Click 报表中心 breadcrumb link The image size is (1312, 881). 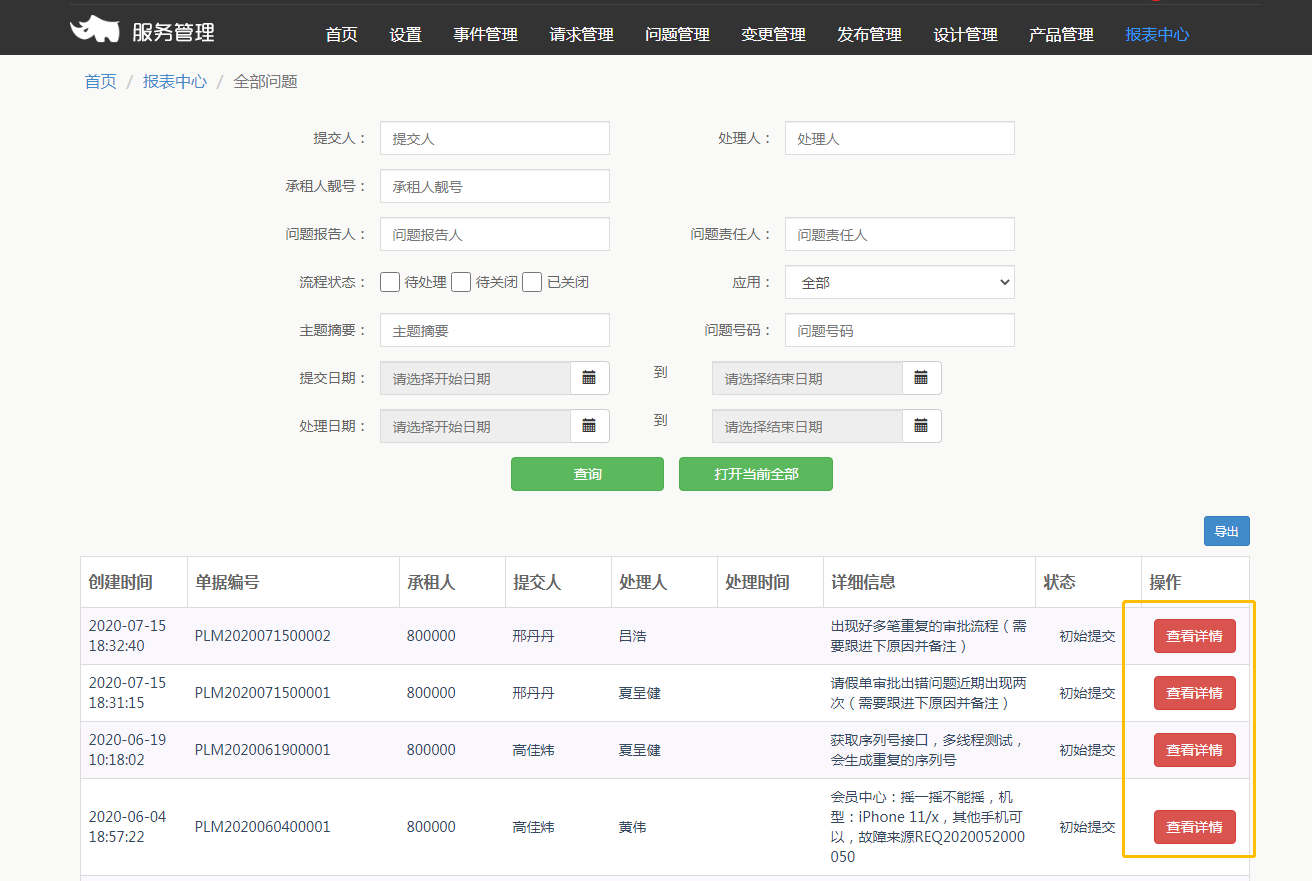[x=175, y=81]
